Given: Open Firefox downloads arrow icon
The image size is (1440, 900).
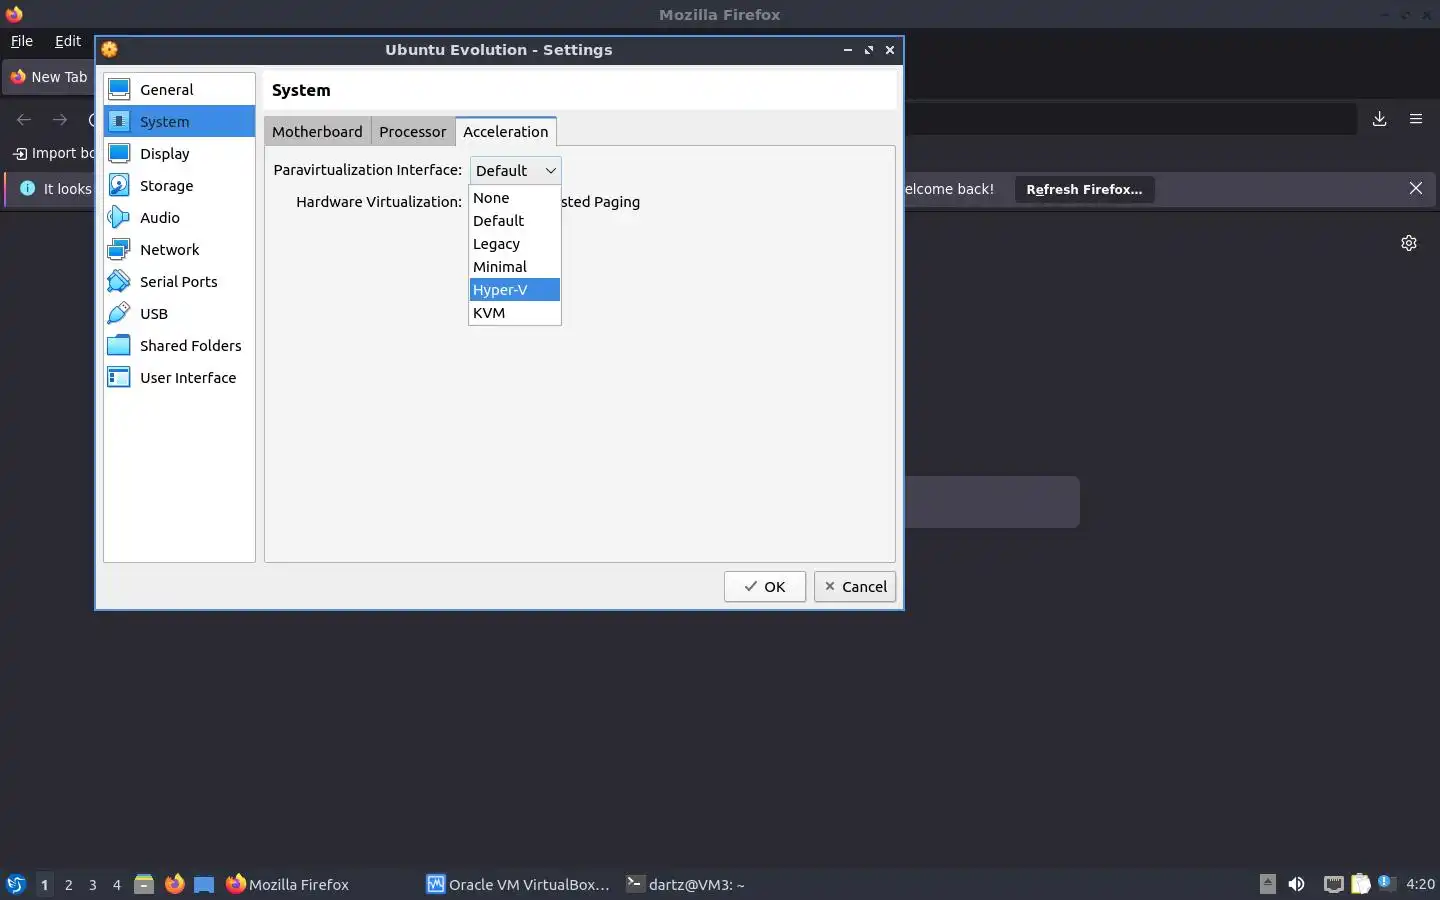Looking at the screenshot, I should (x=1379, y=119).
